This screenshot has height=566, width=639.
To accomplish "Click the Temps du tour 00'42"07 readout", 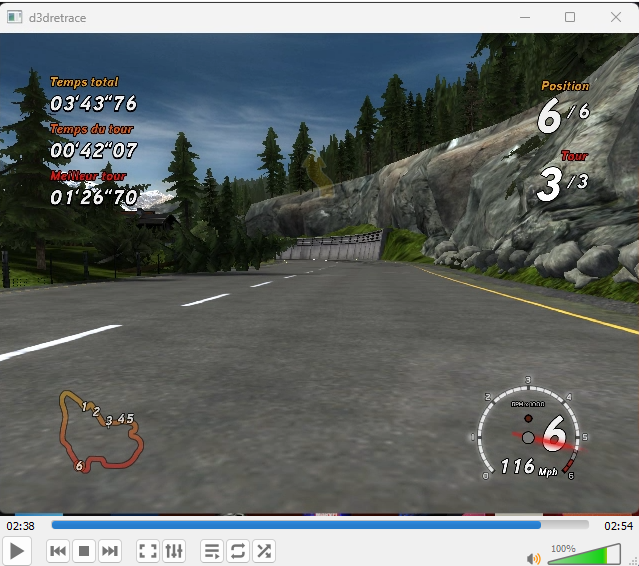I will pyautogui.click(x=93, y=141).
